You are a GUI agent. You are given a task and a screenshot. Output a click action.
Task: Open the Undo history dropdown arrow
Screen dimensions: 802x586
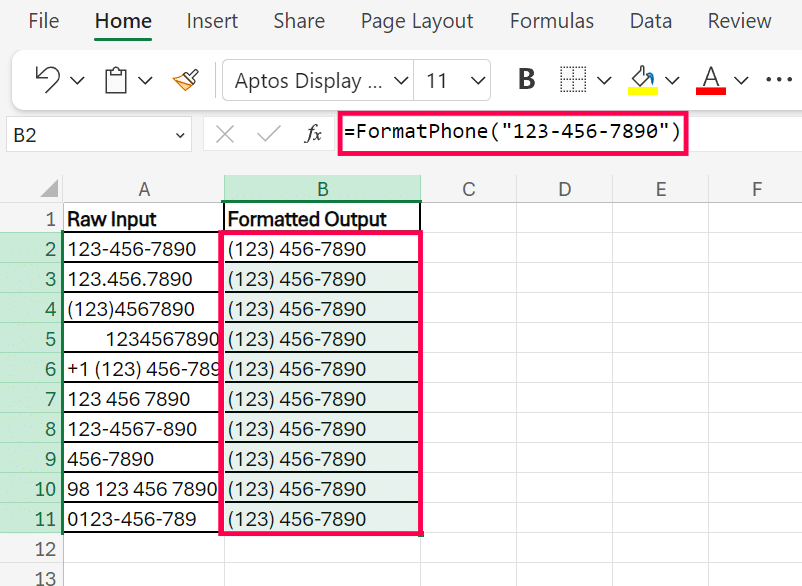[77, 80]
